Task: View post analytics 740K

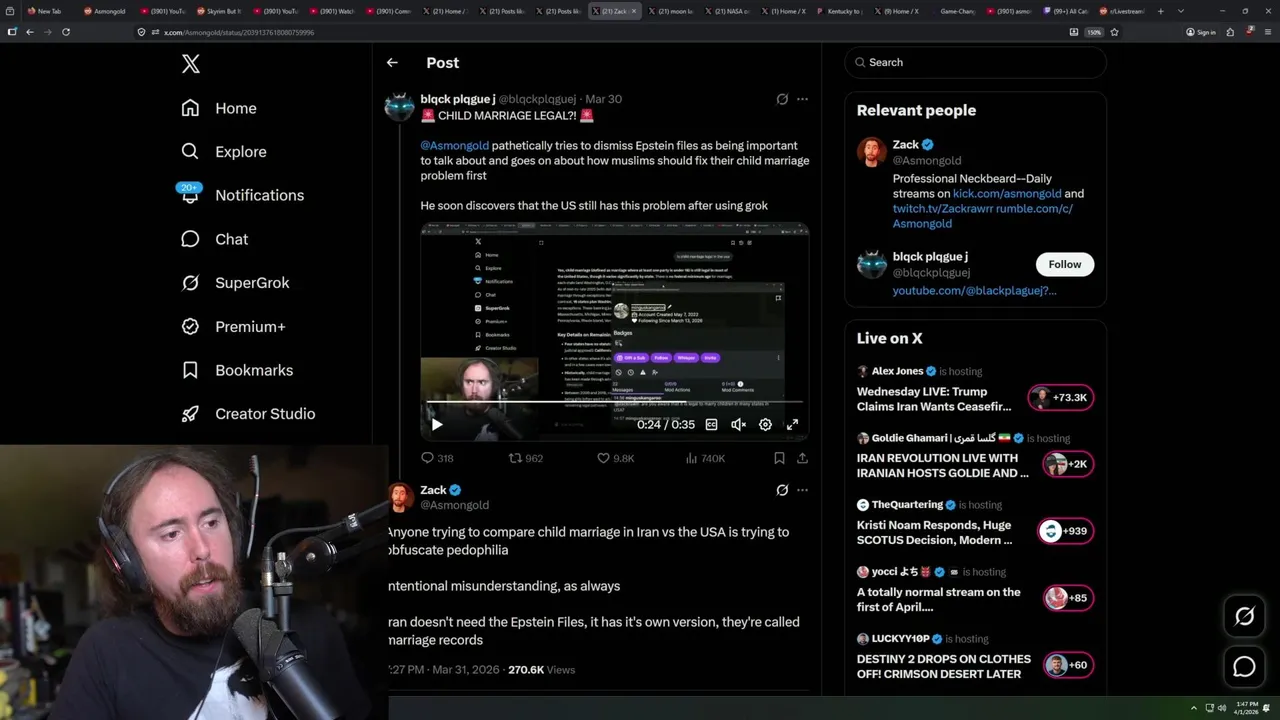Action: (x=705, y=458)
